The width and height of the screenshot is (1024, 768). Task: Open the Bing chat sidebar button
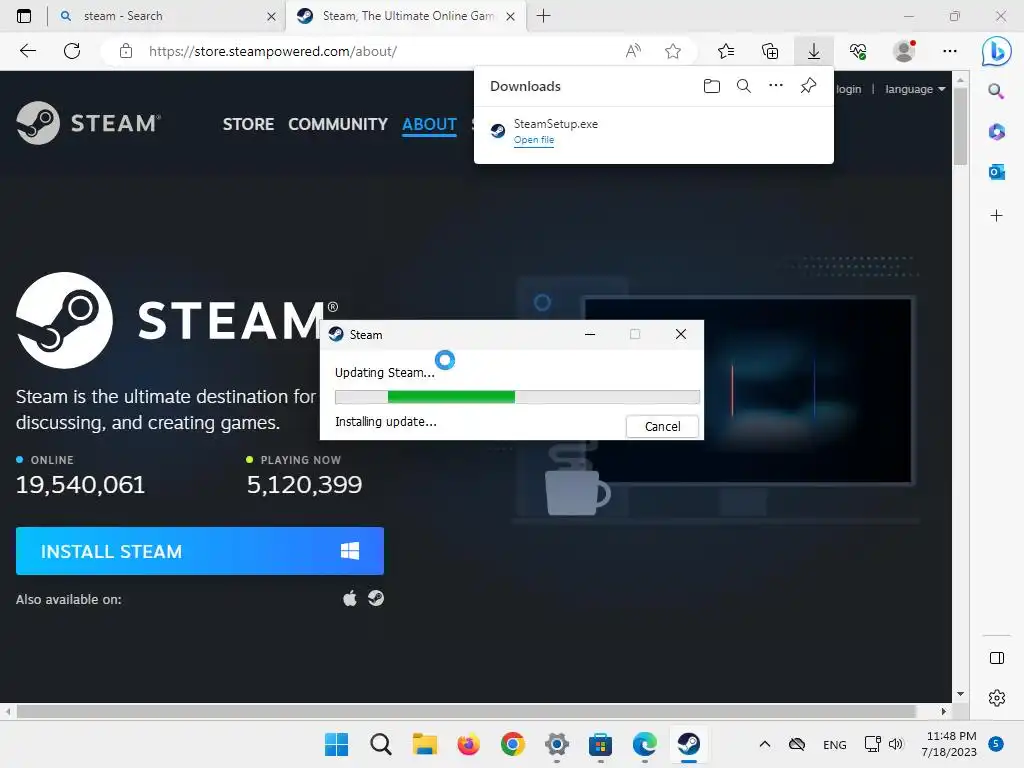click(997, 51)
